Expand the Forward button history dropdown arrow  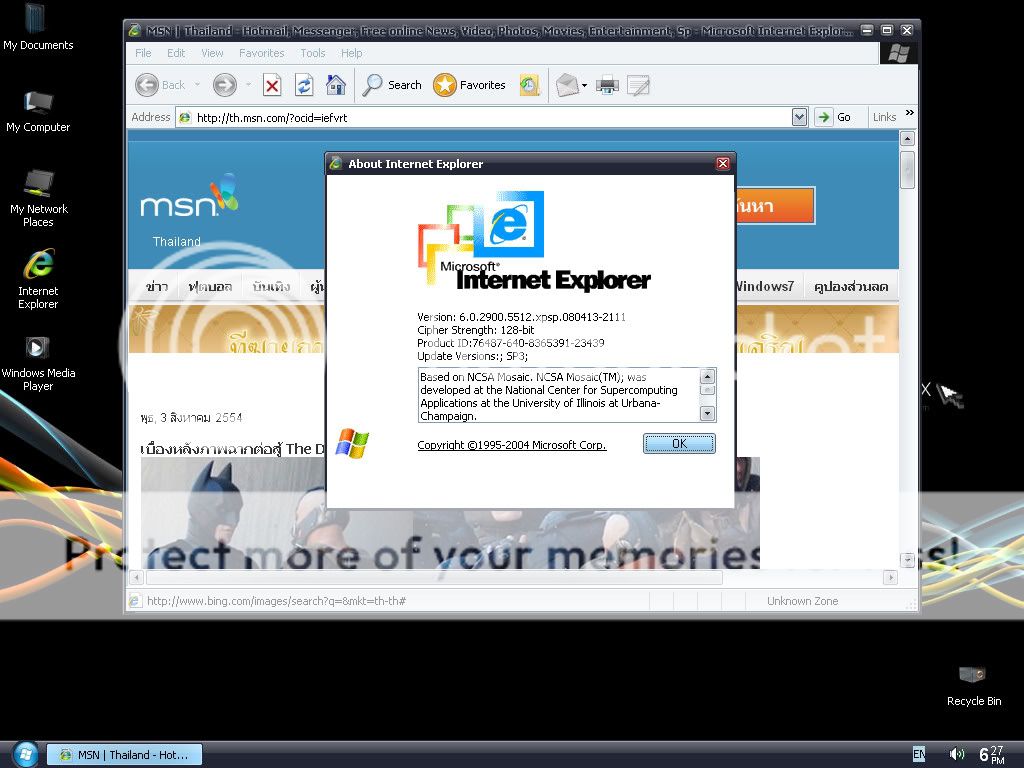(248, 85)
